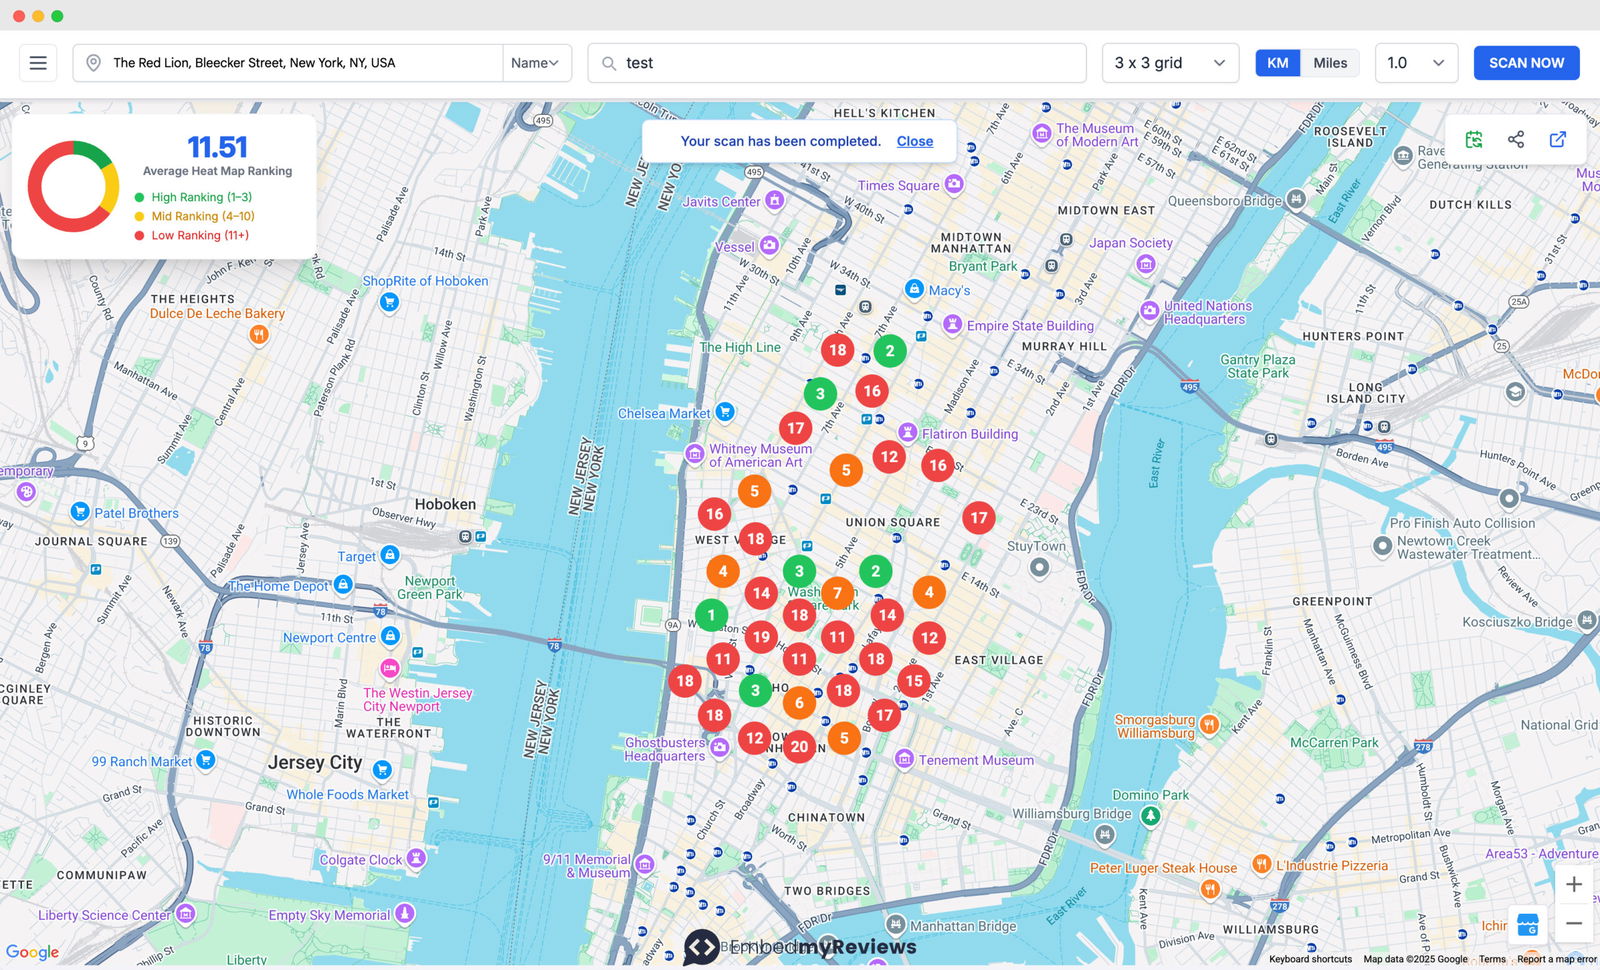This screenshot has width=1600, height=970.
Task: Click Report a map error link
Action: click(x=1556, y=959)
